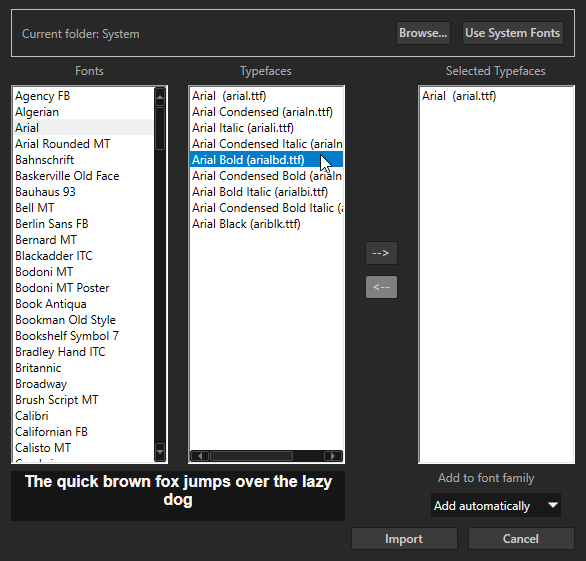Viewport: 586px width, 561px height.
Task: Select Arial Bold (arialbd.ttf) typeface
Action: pyautogui.click(x=266, y=160)
